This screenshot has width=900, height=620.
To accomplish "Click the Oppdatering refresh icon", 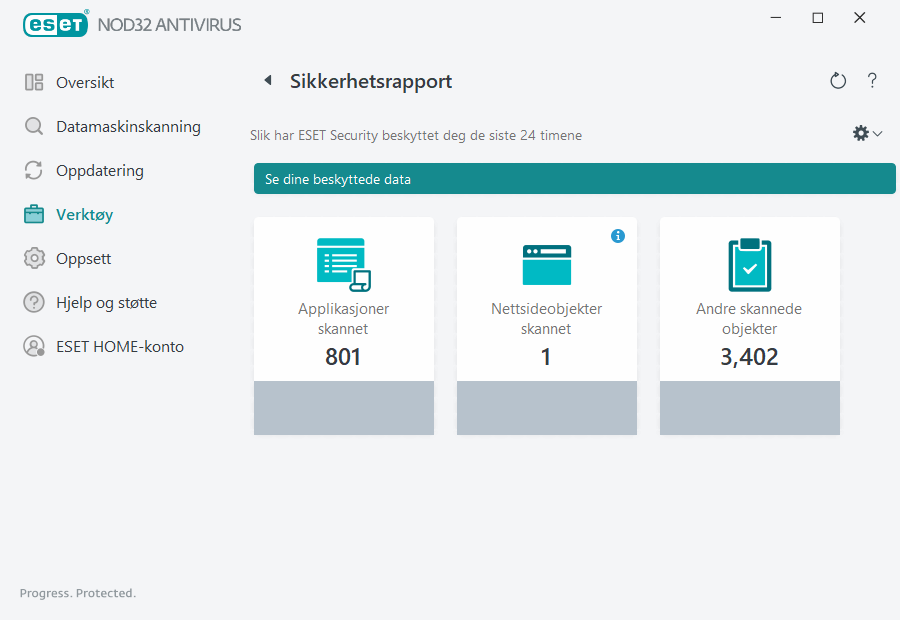I will (x=31, y=170).
